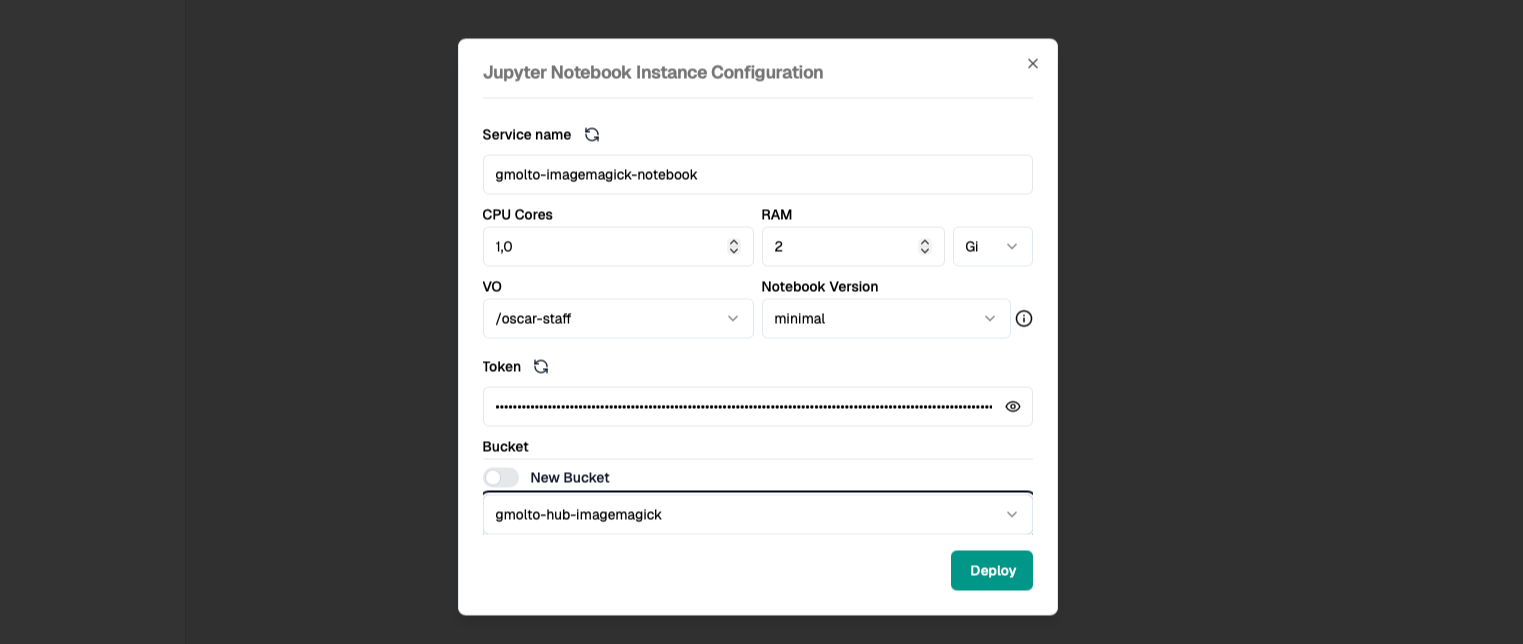Focus the CPU Cores value field
The image size is (1523, 644).
[600, 247]
